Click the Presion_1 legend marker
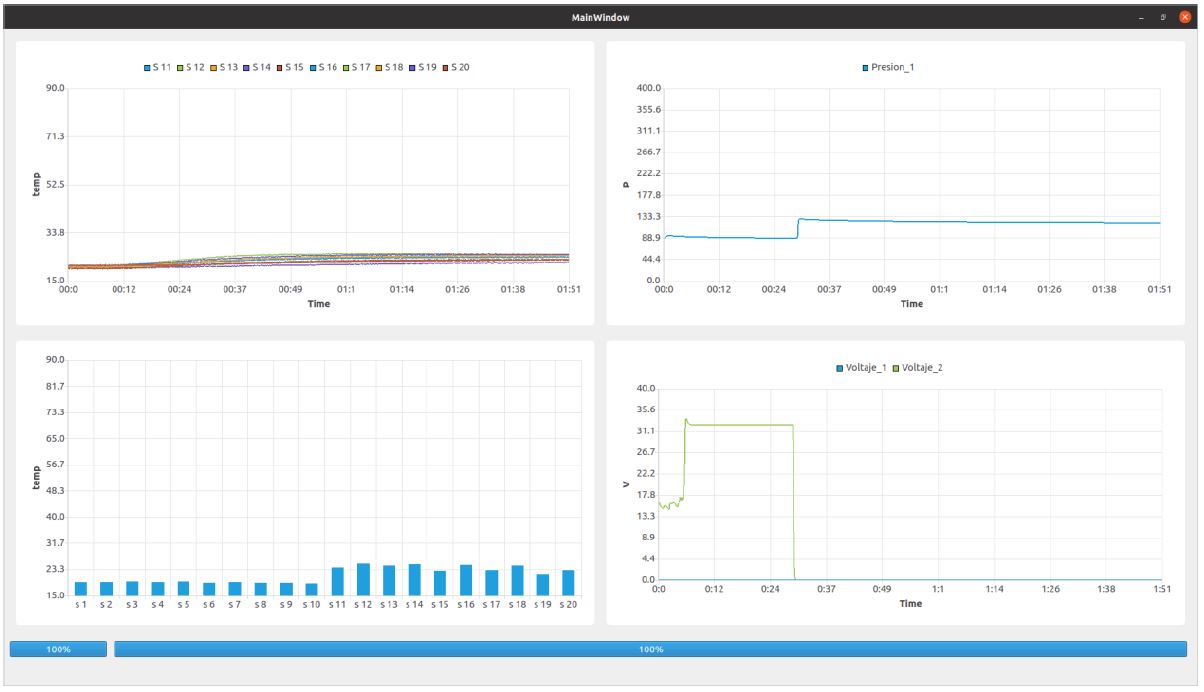The width and height of the screenshot is (1204, 692). point(866,68)
